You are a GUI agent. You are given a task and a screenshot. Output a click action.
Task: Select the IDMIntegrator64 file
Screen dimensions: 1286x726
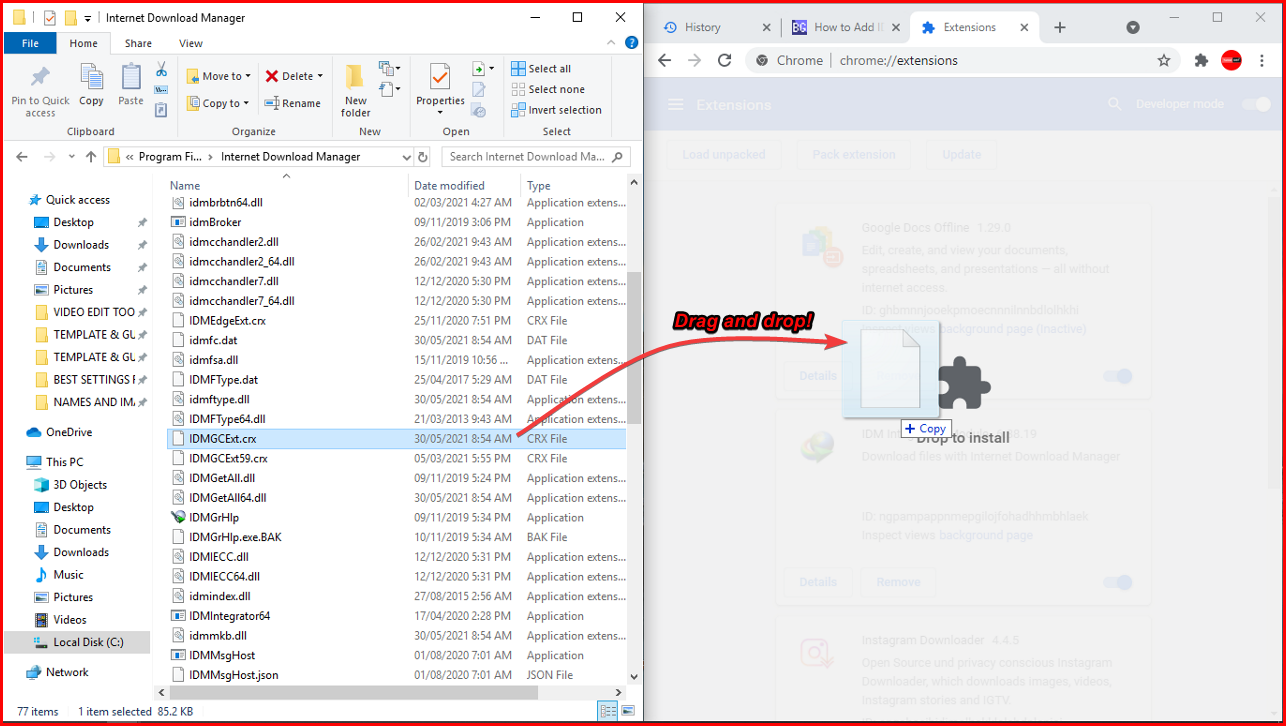pos(229,616)
